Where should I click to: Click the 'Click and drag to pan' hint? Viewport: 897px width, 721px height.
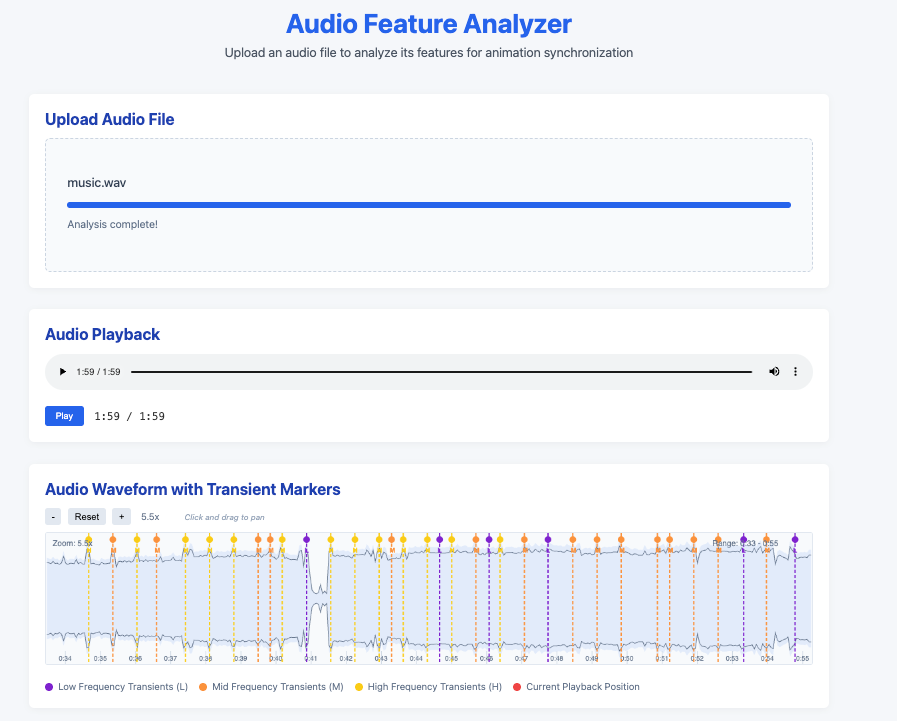click(x=224, y=517)
